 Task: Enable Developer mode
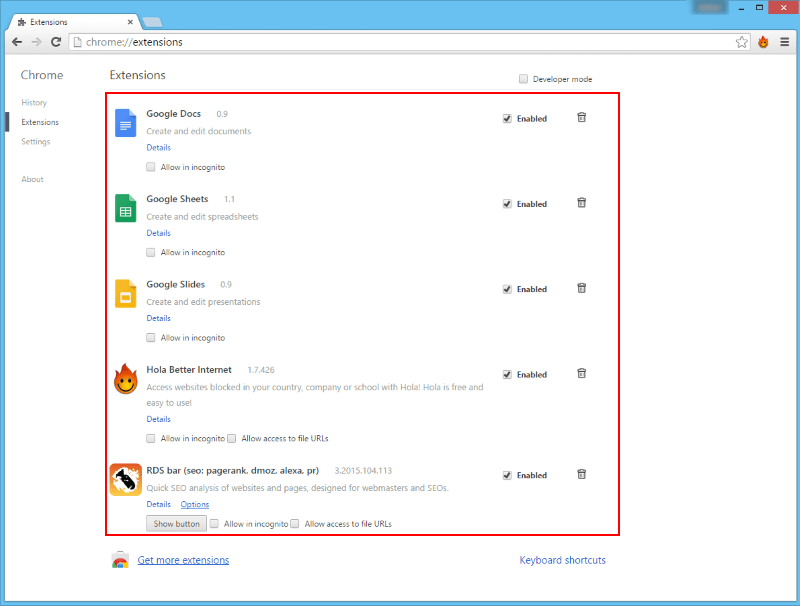coord(522,78)
